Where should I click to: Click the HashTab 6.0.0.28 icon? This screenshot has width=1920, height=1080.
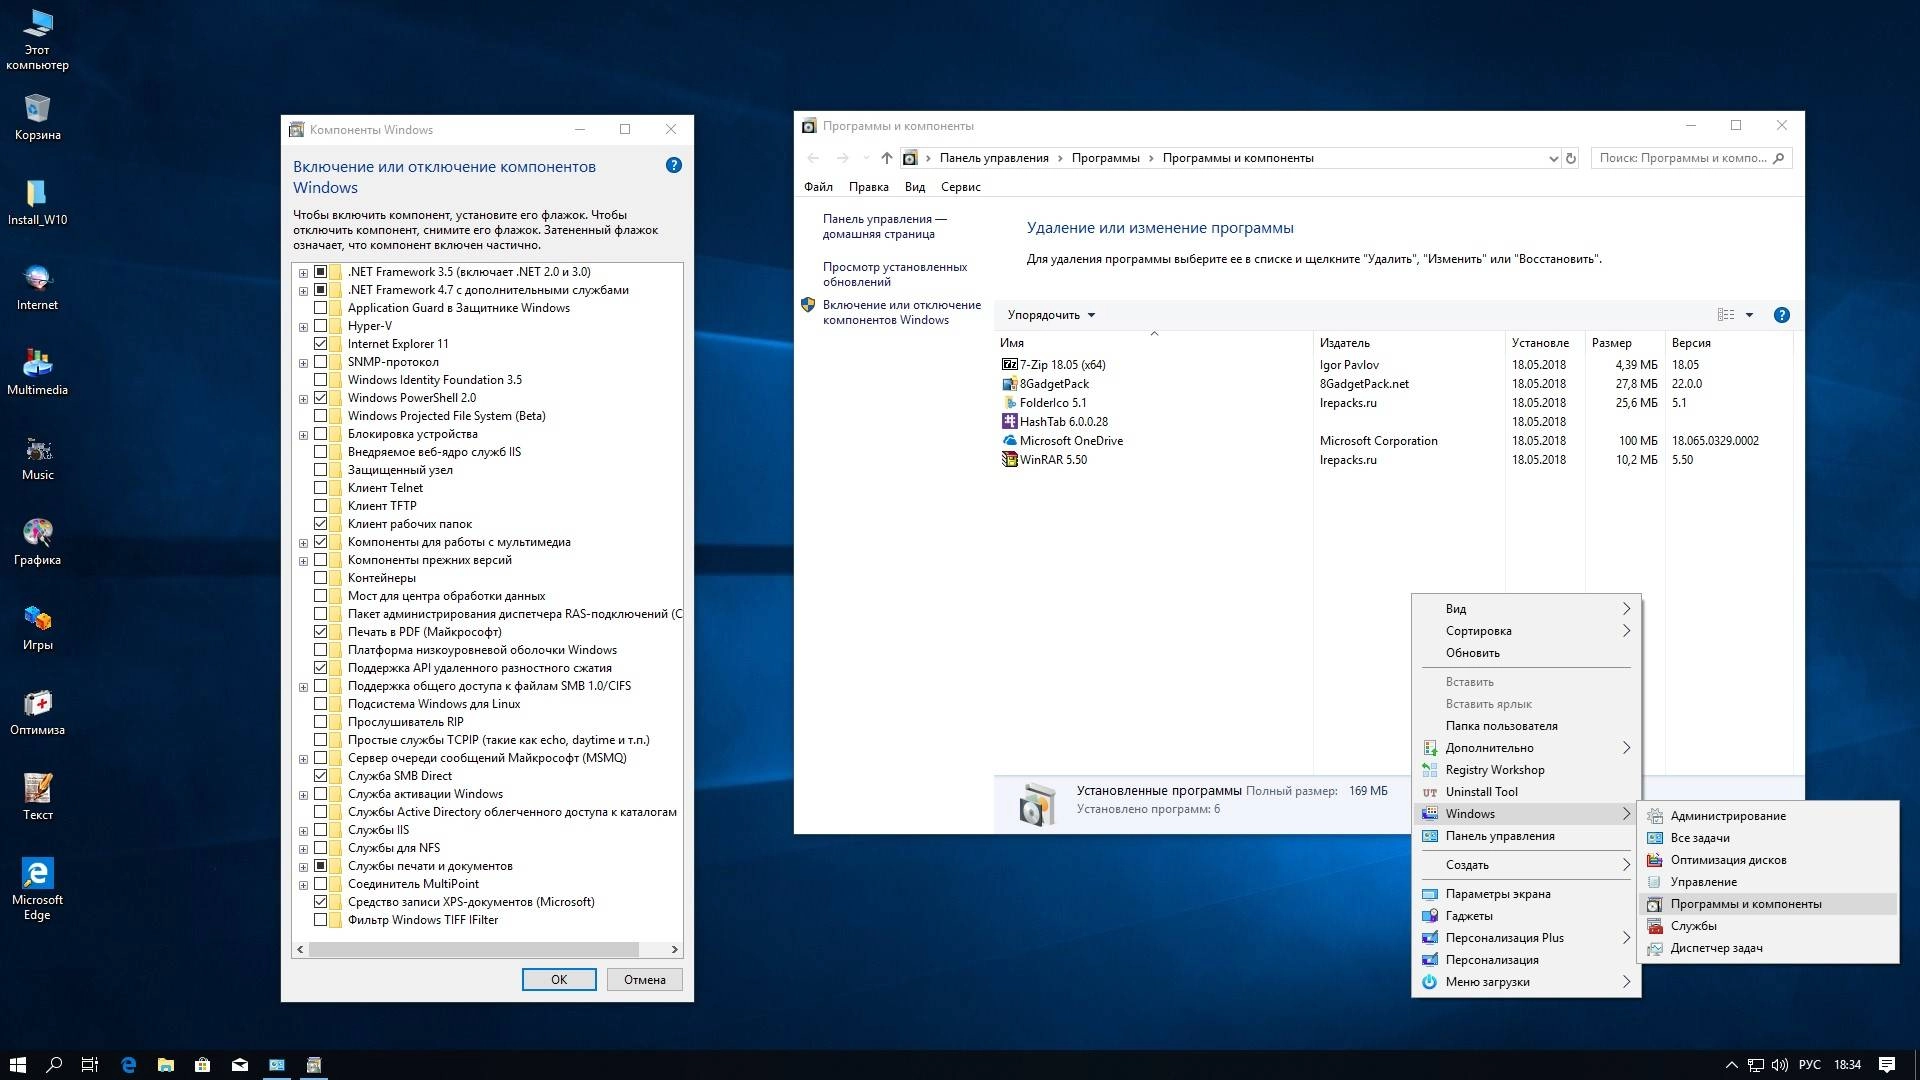pos(1009,422)
